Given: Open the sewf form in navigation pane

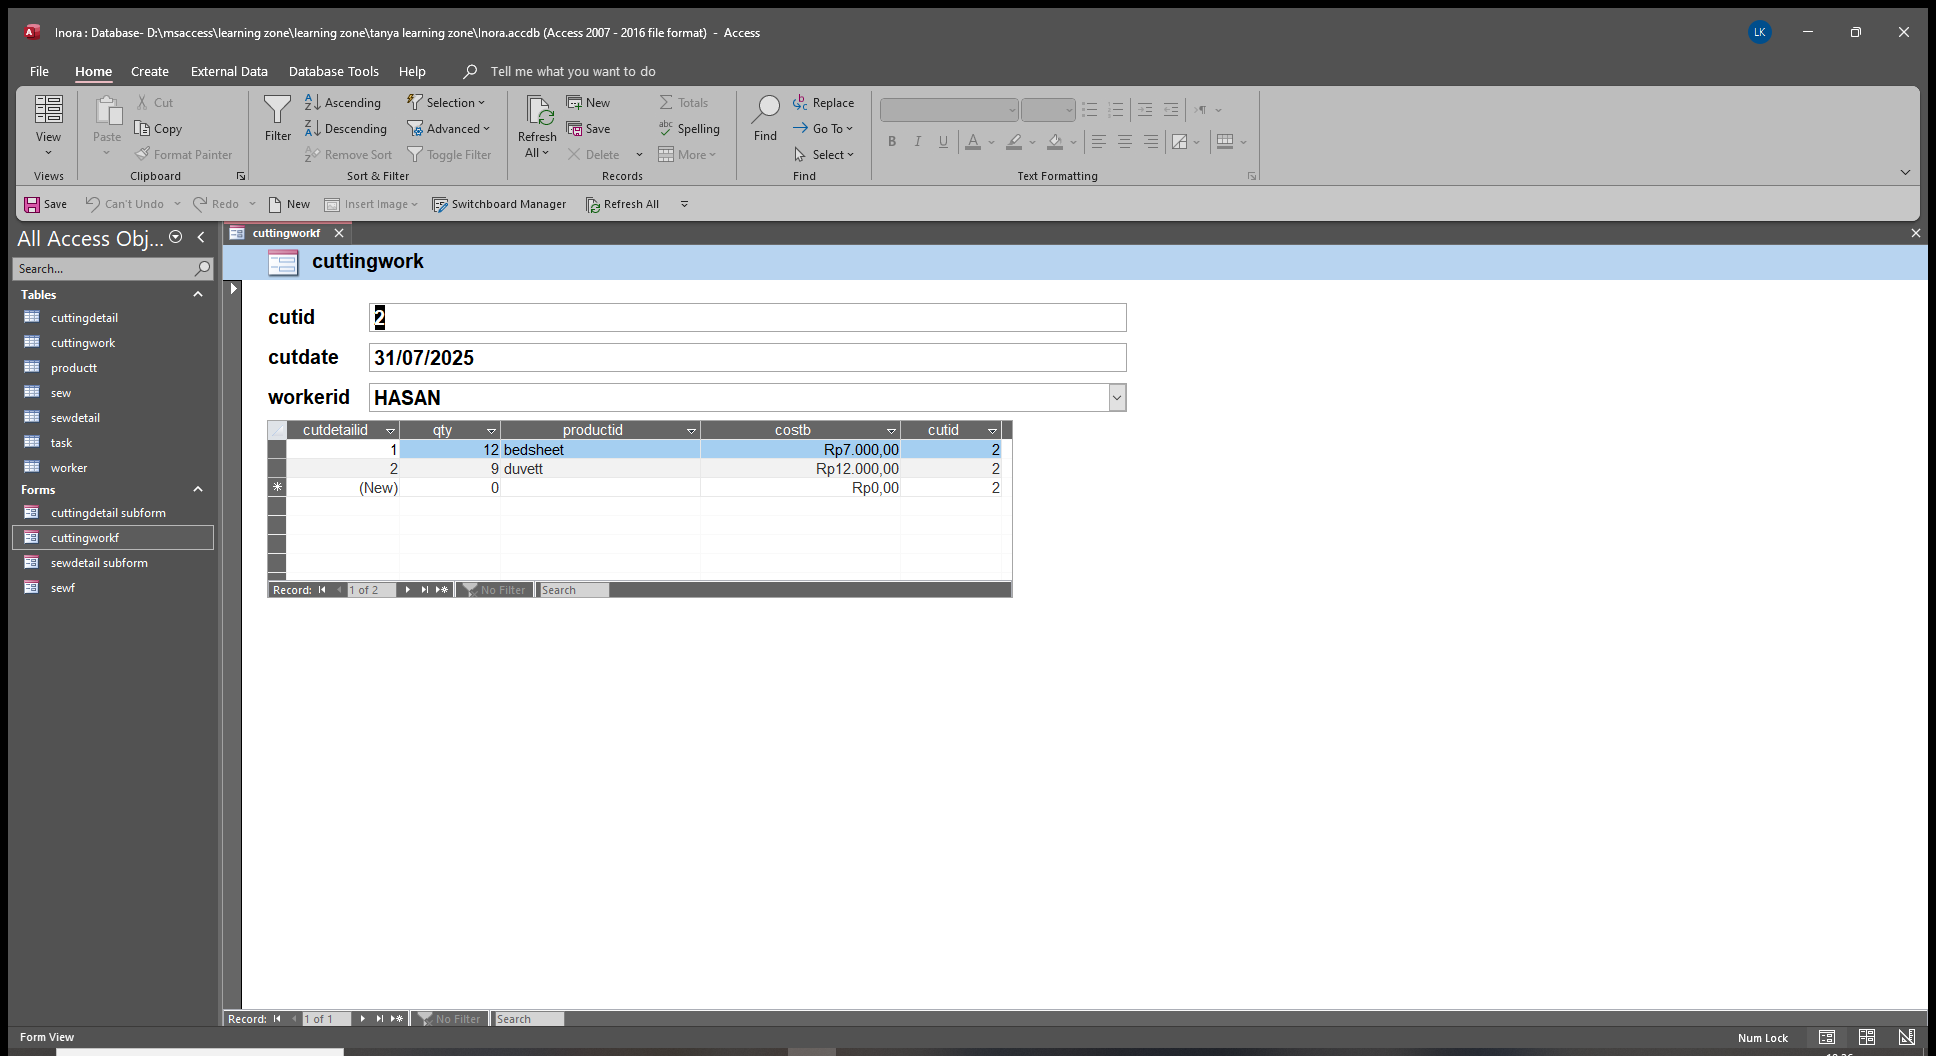Looking at the screenshot, I should (63, 588).
